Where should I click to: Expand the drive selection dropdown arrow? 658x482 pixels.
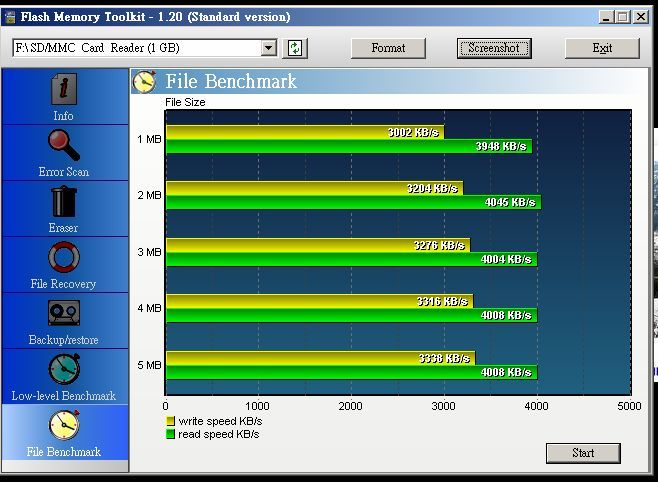[268, 48]
